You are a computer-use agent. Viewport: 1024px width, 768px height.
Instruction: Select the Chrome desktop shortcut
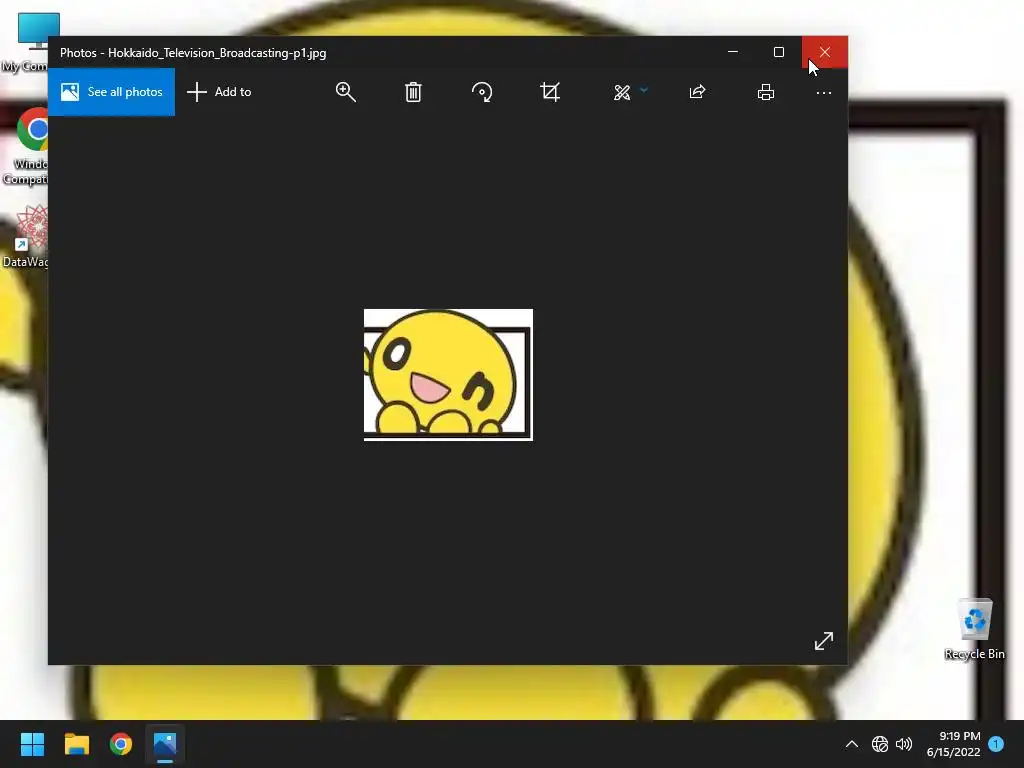26,146
